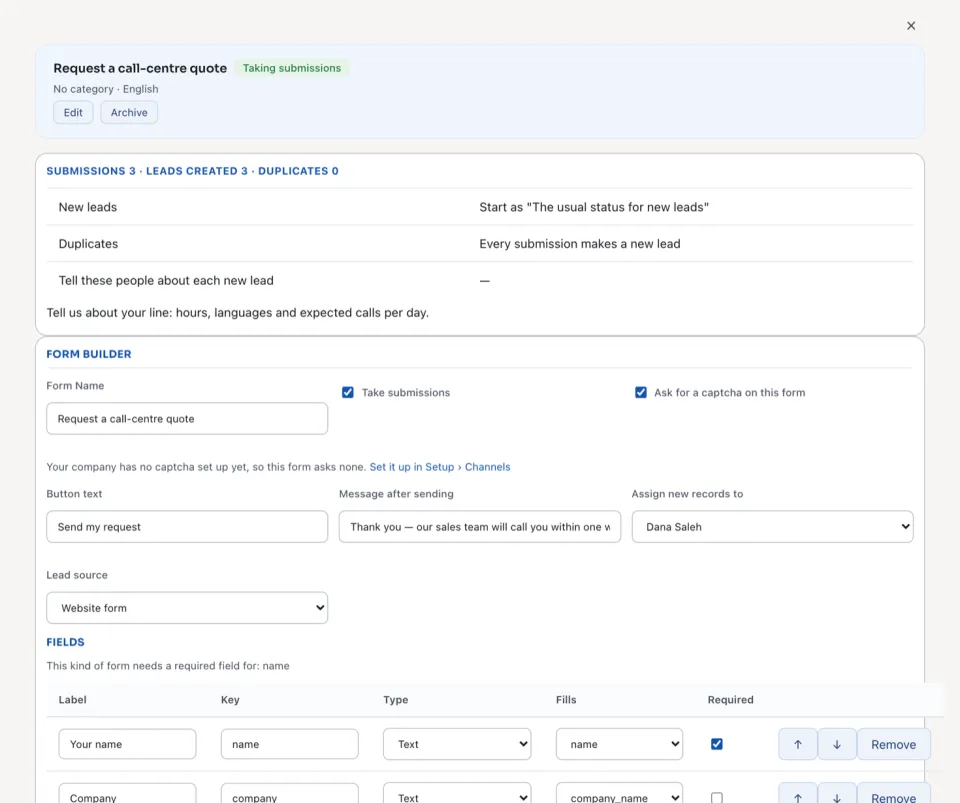
Task: Click the Taking submissions status badge
Action: 291,68
